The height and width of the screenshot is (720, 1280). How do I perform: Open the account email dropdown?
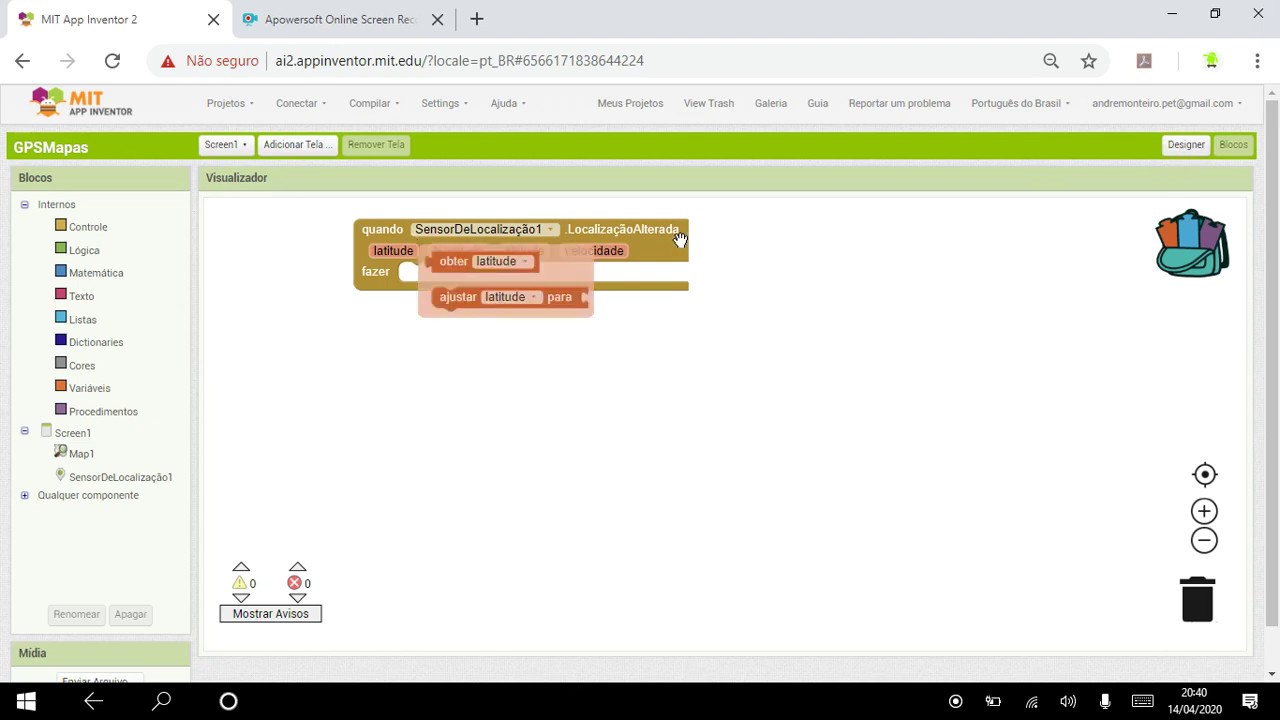pyautogui.click(x=1167, y=103)
